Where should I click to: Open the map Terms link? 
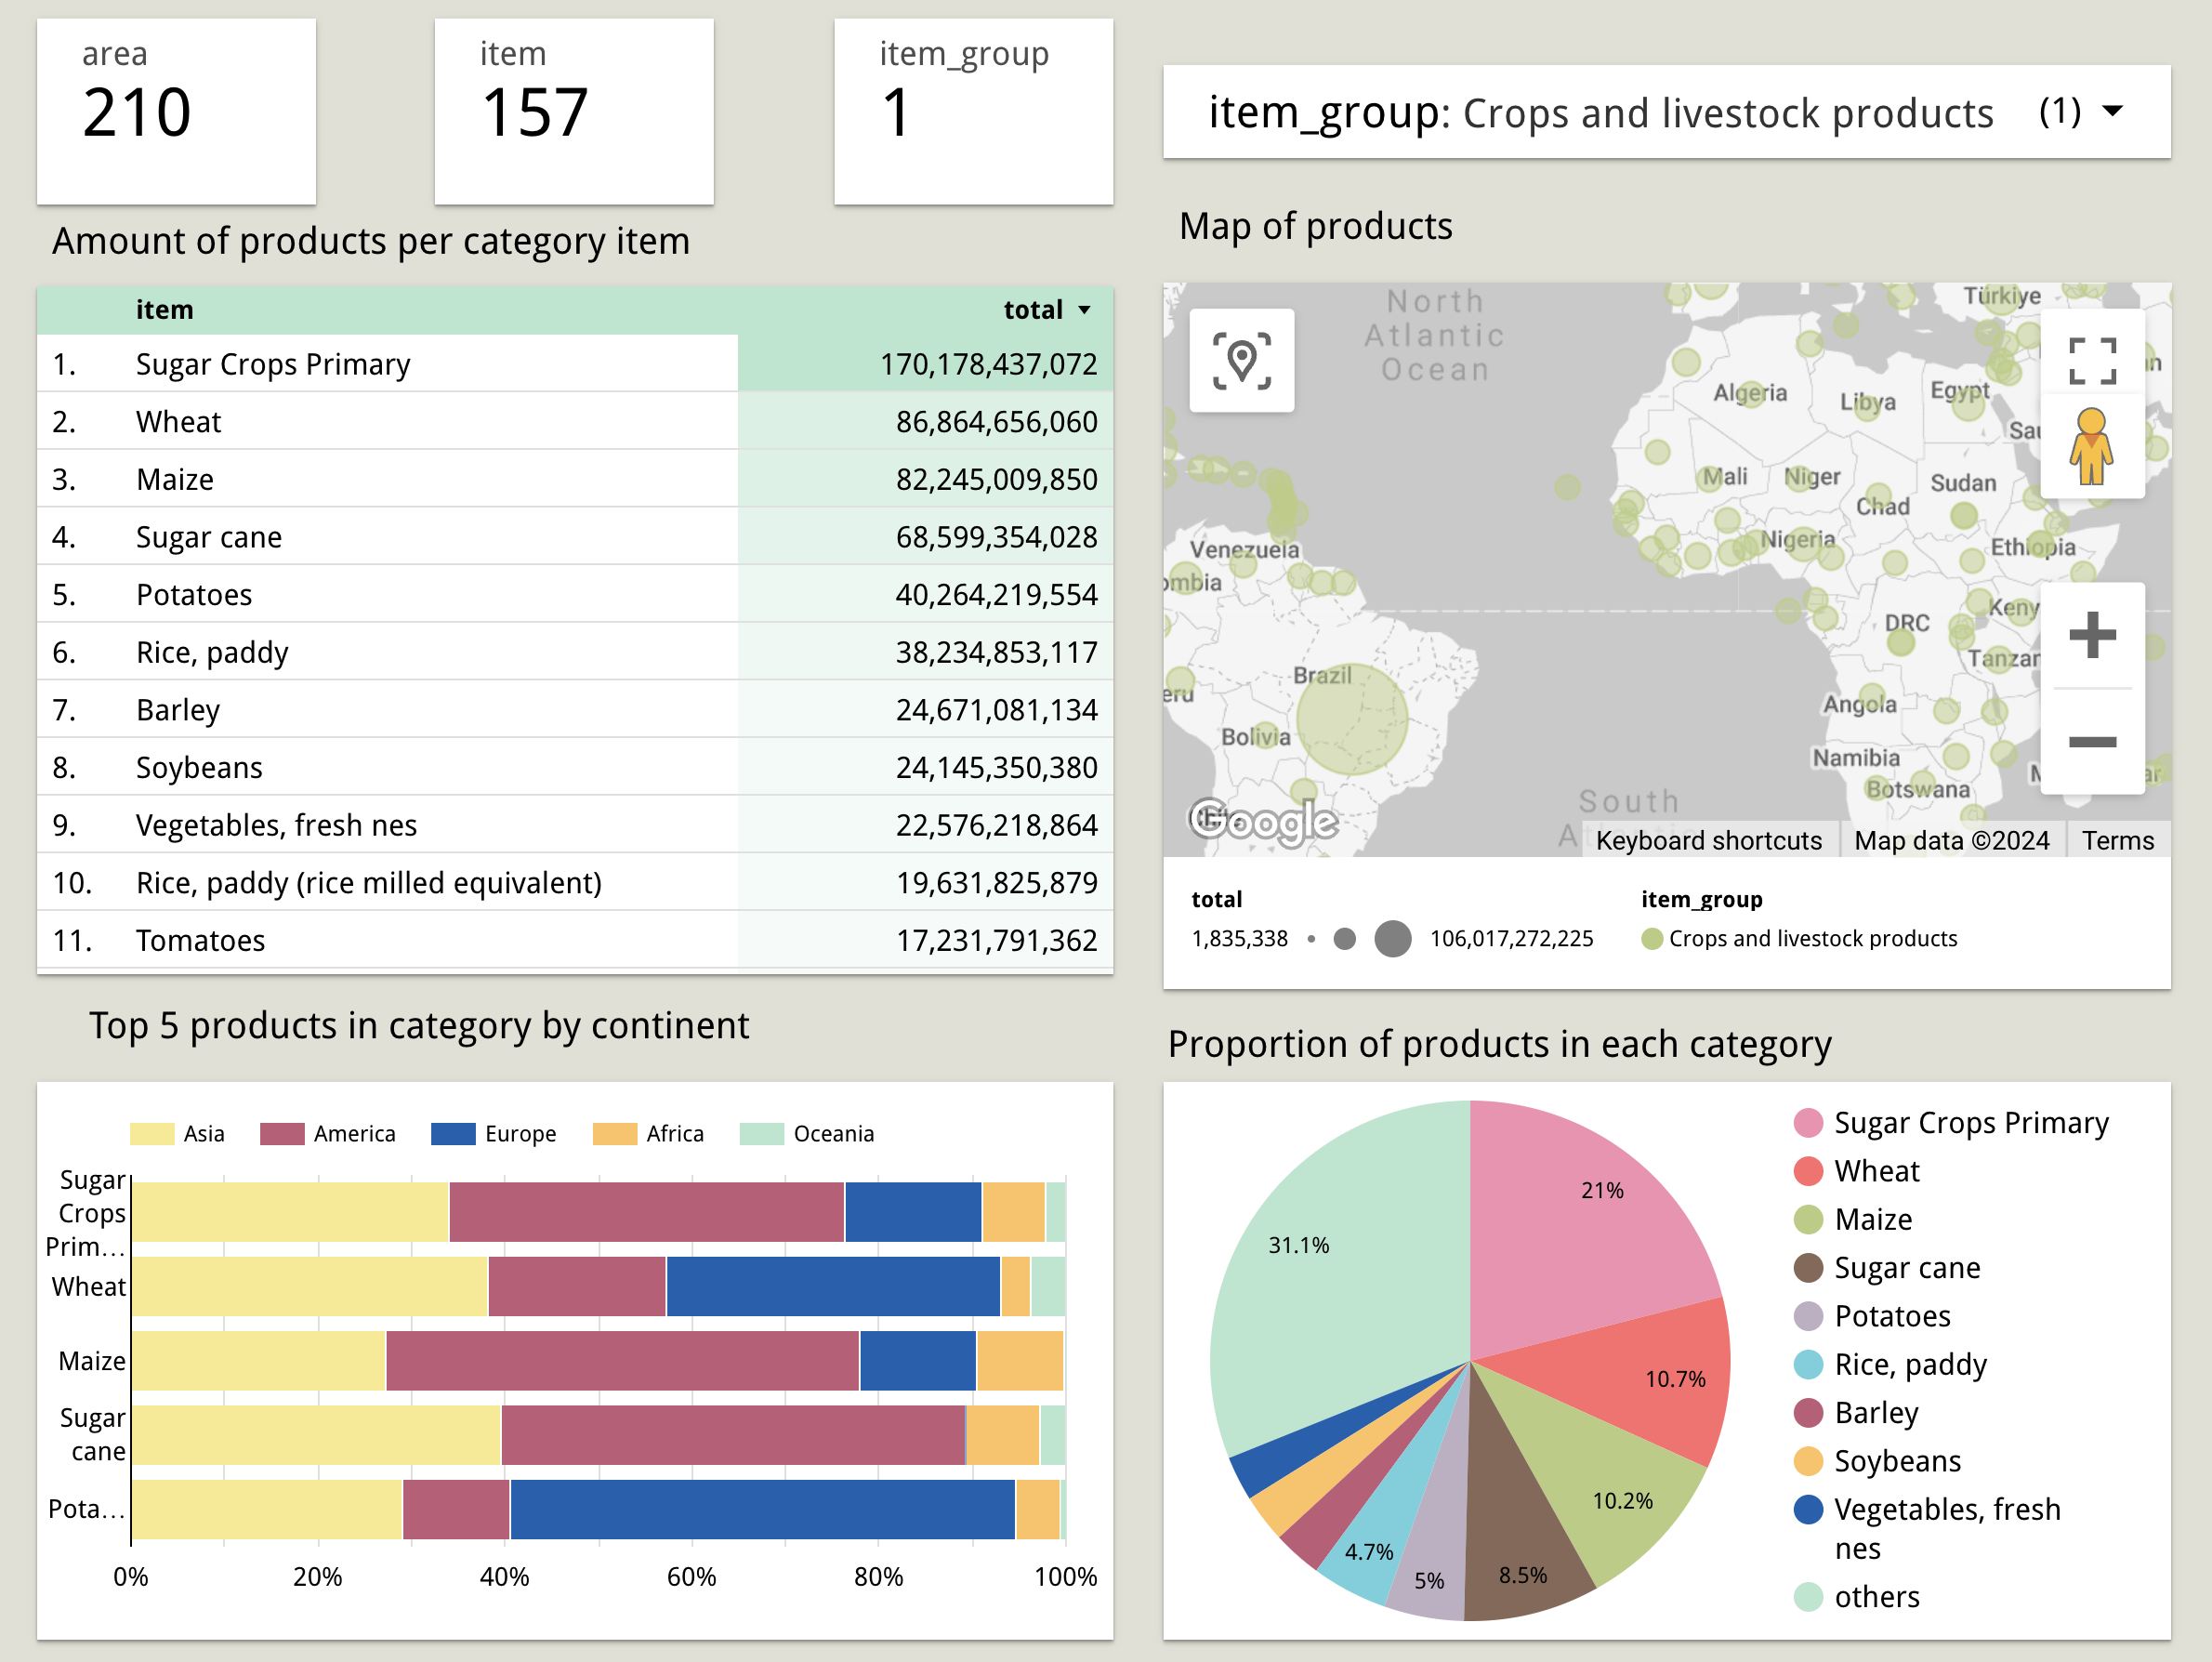click(x=2117, y=840)
